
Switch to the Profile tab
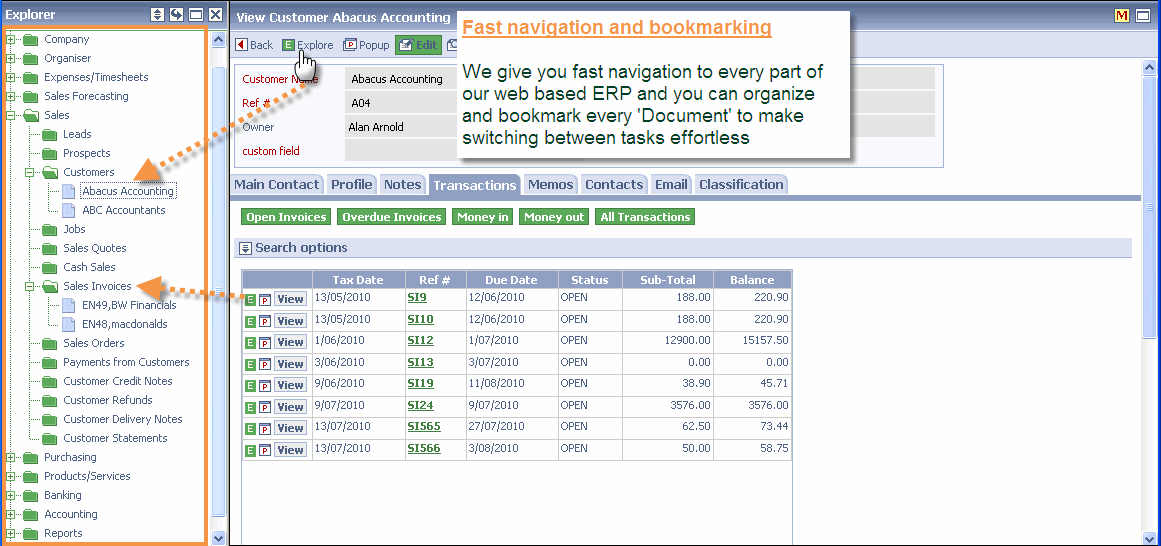click(x=352, y=184)
